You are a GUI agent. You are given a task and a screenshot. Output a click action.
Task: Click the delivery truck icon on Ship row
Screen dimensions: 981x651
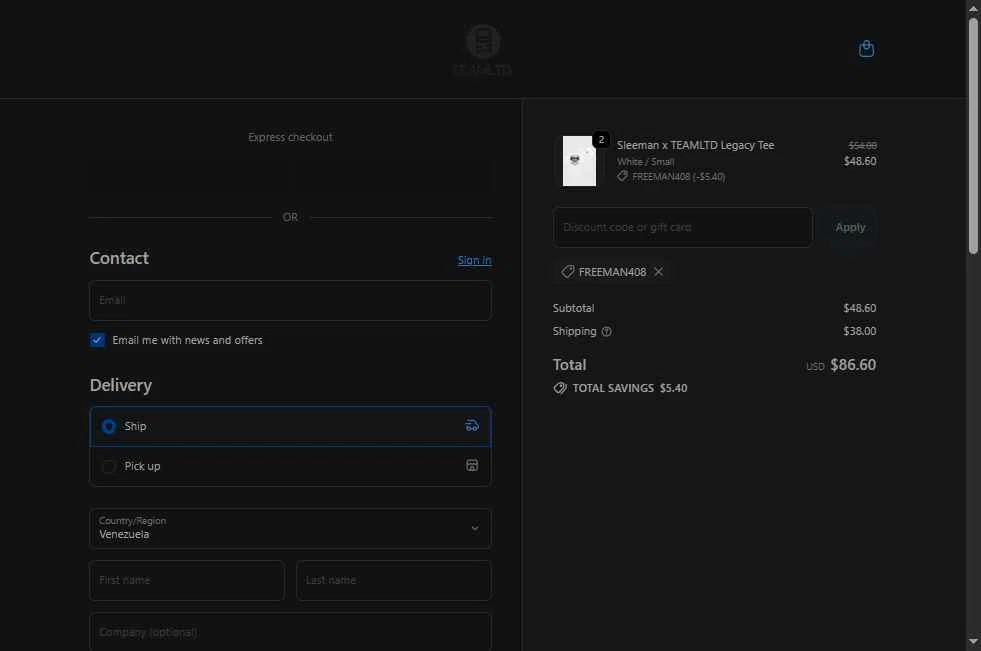pos(472,426)
